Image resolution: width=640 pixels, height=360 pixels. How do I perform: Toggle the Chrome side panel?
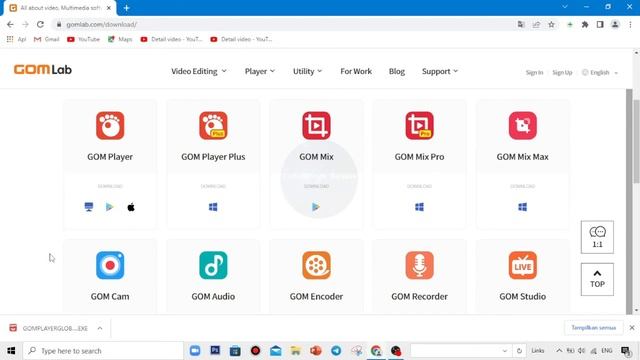pos(600,24)
